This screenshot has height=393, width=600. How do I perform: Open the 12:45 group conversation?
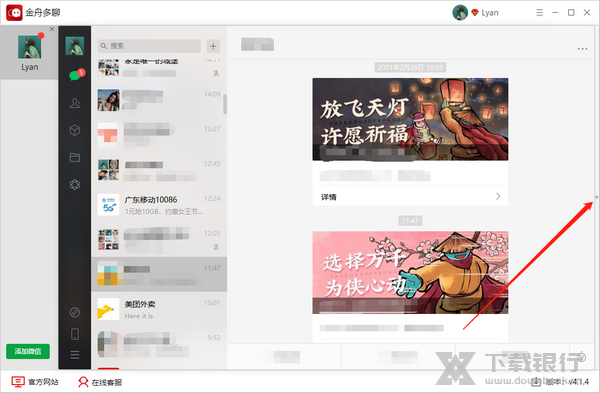(159, 170)
